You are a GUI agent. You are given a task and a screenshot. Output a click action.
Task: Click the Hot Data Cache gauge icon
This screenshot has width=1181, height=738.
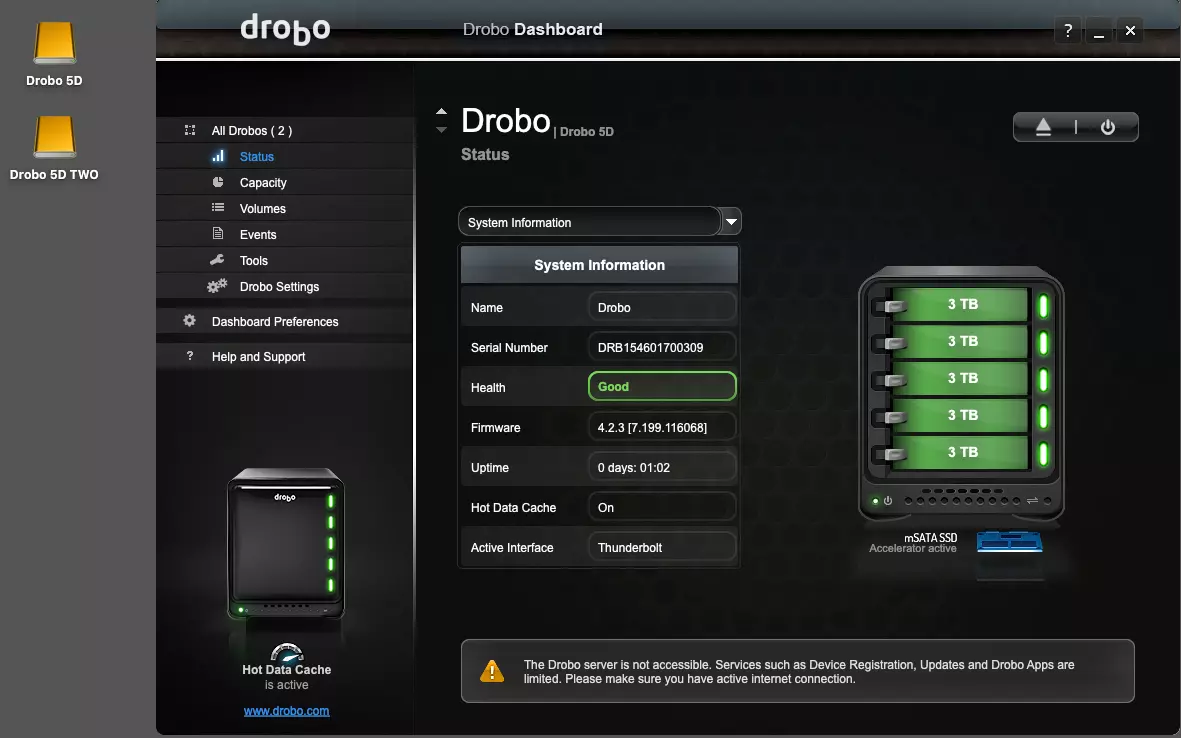[286, 652]
